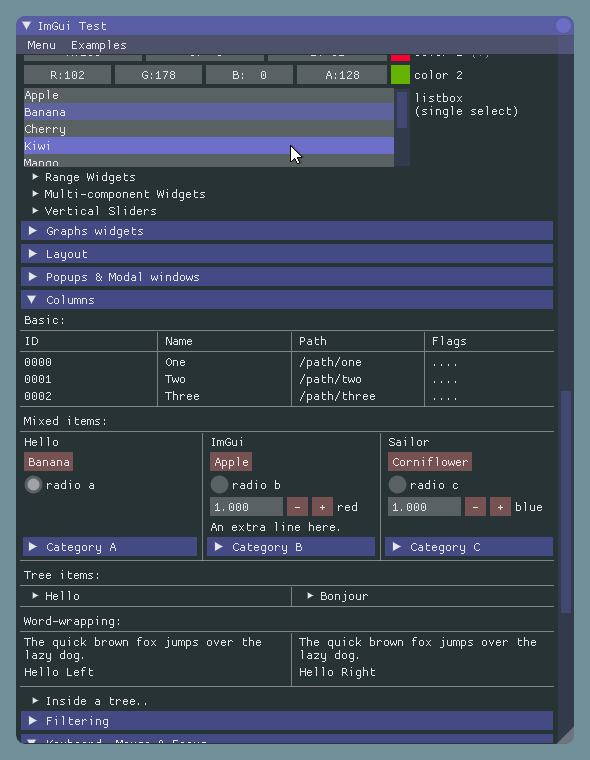Click the R:102 color field
The image size is (590, 760).
[x=67, y=75]
